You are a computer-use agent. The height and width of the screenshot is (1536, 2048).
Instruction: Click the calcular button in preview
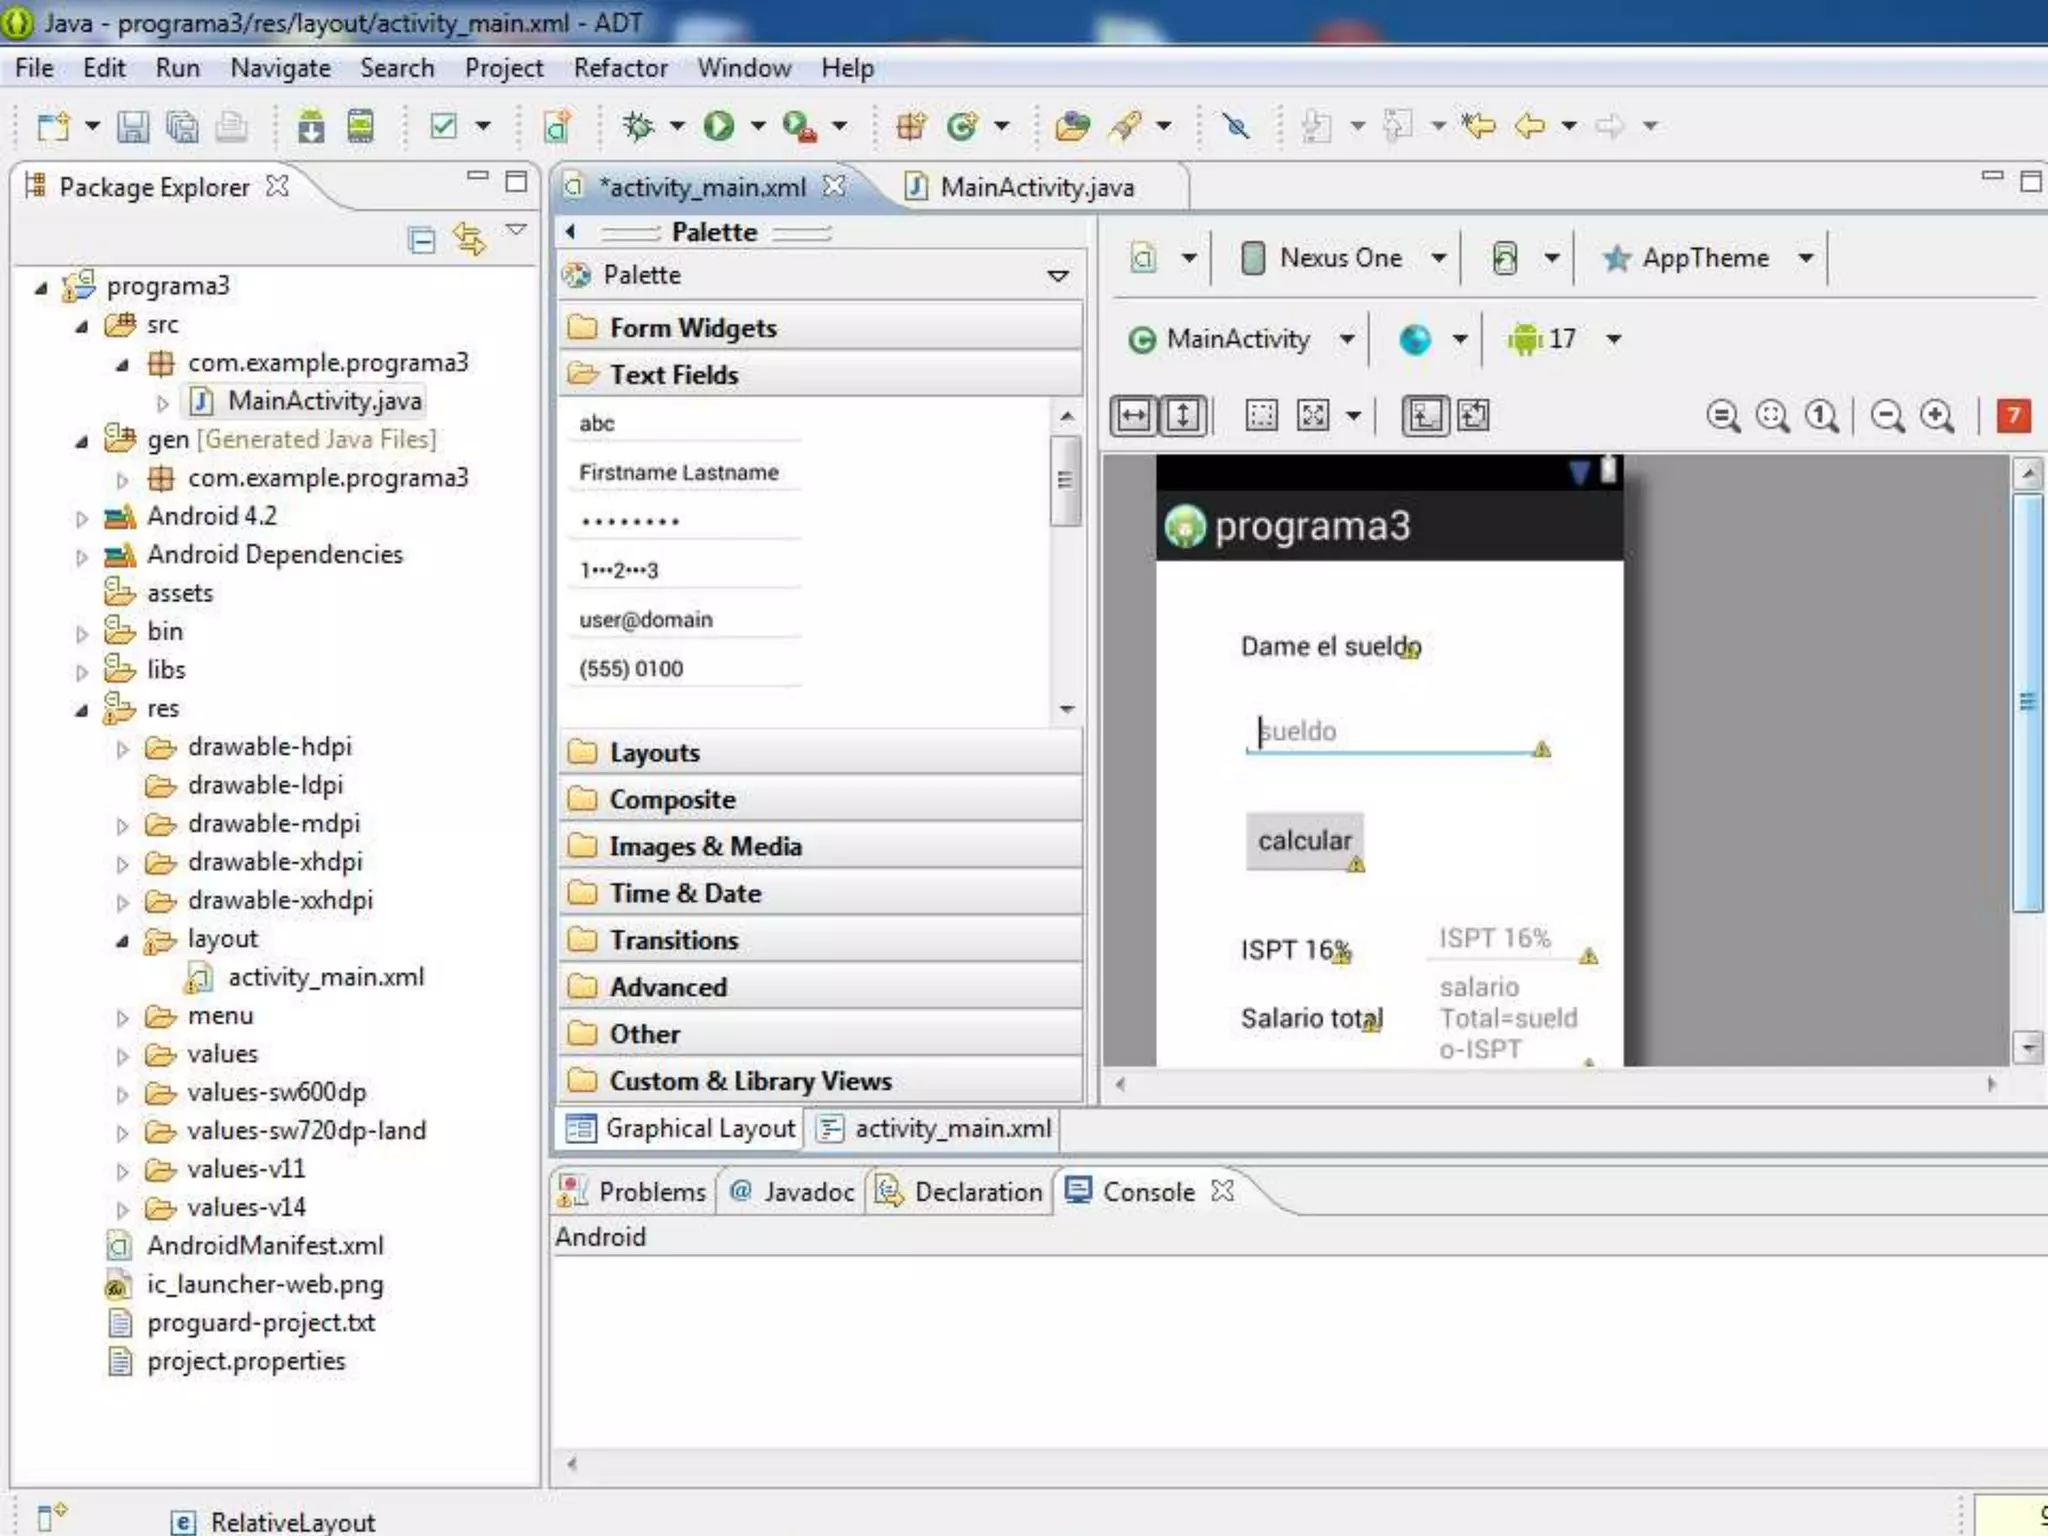(x=1303, y=841)
